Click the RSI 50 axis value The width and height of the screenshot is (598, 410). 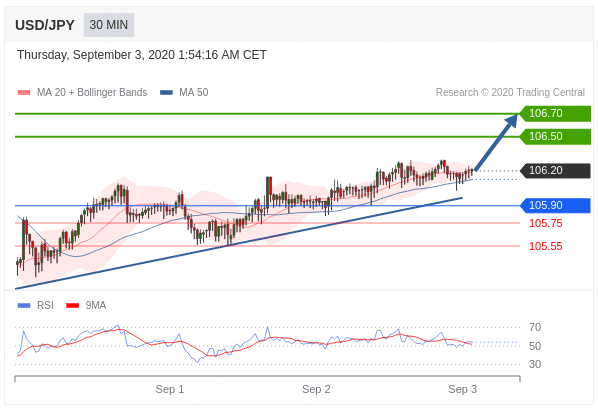(x=535, y=346)
